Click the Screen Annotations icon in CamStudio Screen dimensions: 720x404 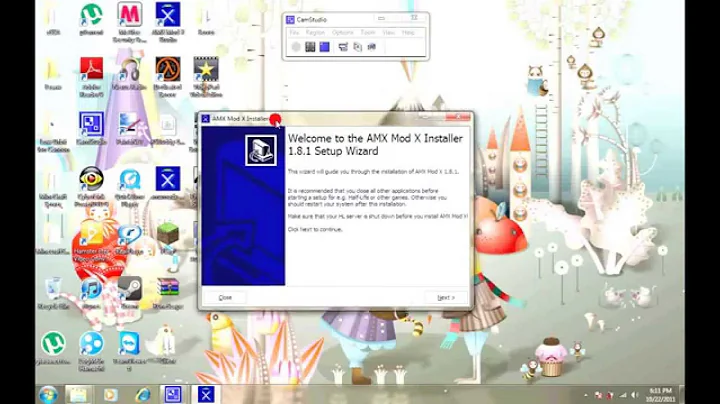(x=357, y=47)
